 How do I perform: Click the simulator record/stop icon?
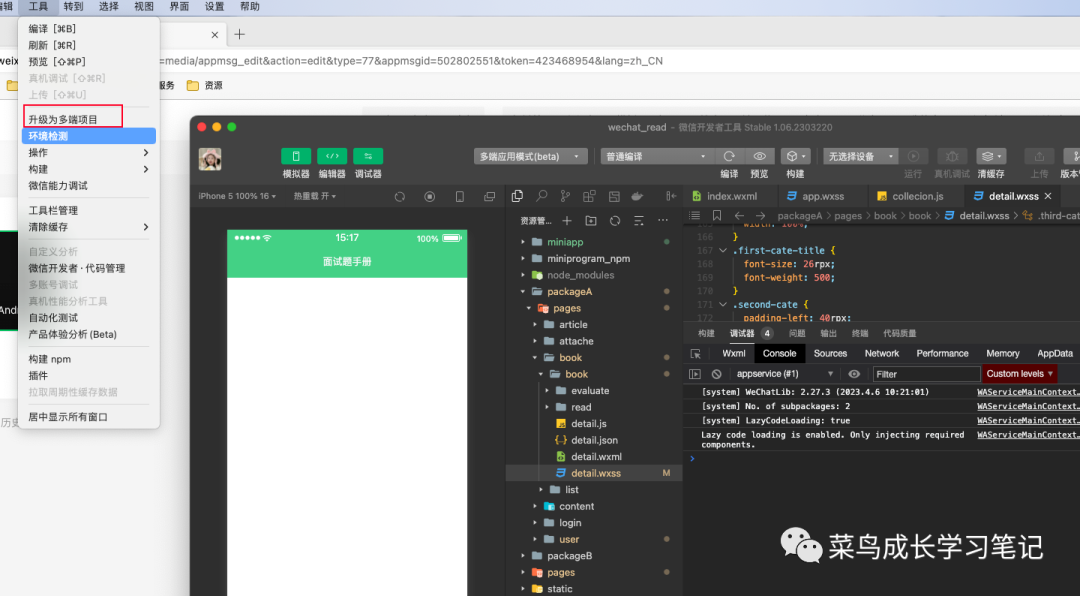430,197
